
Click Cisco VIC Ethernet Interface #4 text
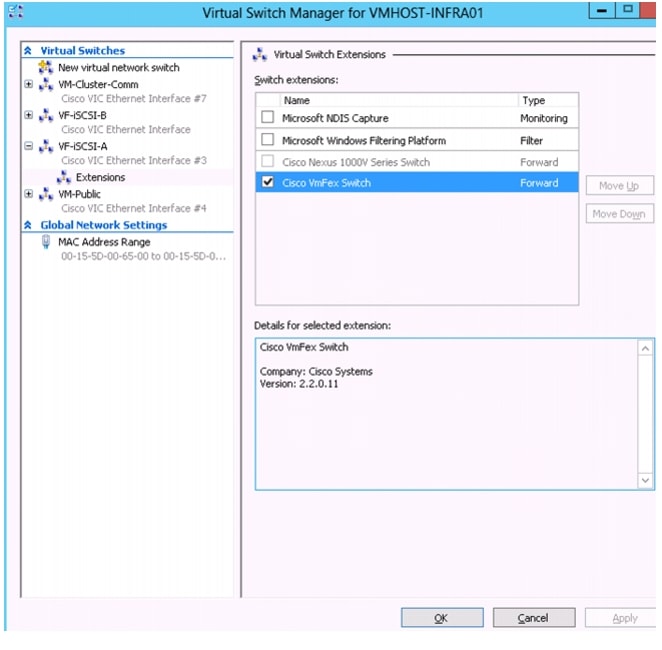[x=134, y=208]
